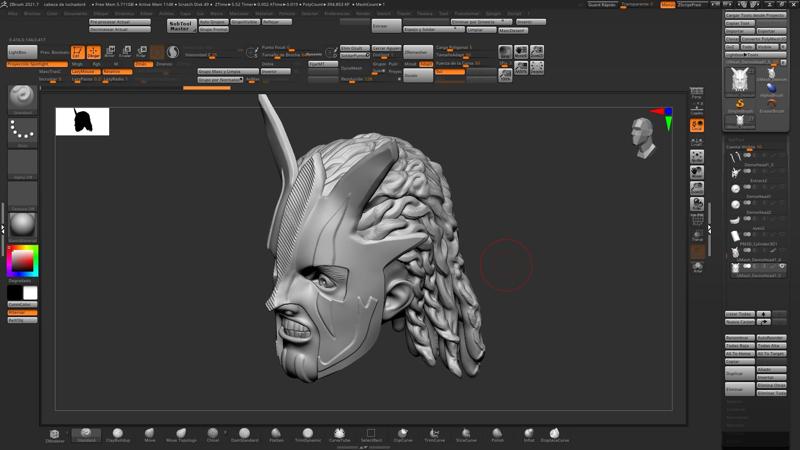Click the Transp icon in right shelf

tap(697, 236)
